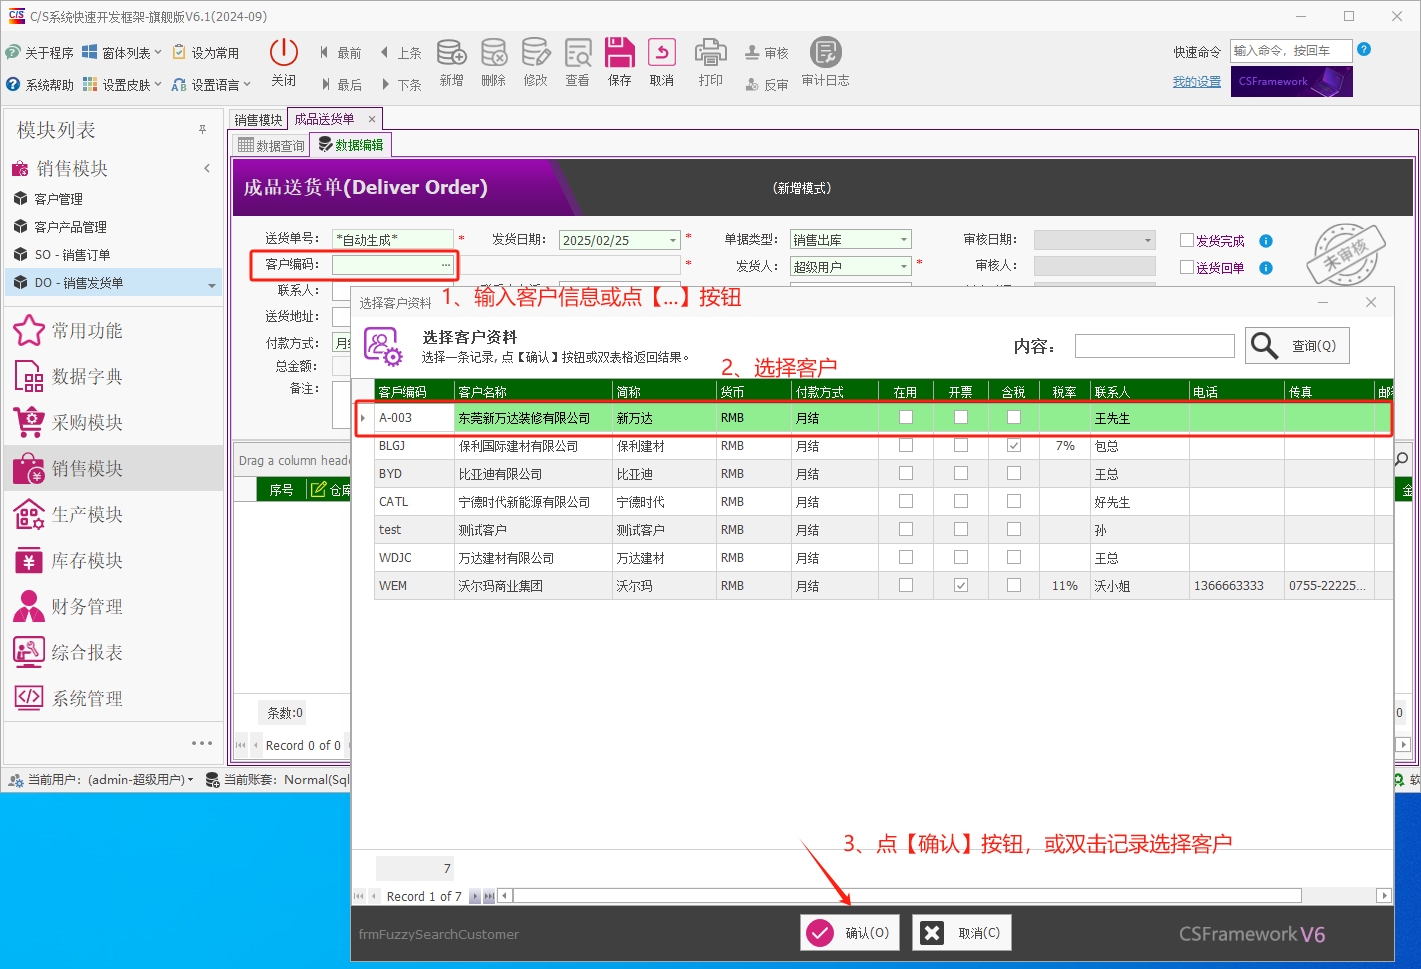Open the 单据类型 dropdown
1421x969 pixels.
[x=904, y=239]
